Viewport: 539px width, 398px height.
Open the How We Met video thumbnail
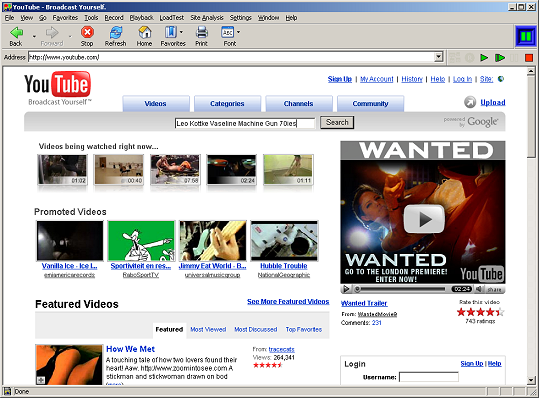coord(69,365)
